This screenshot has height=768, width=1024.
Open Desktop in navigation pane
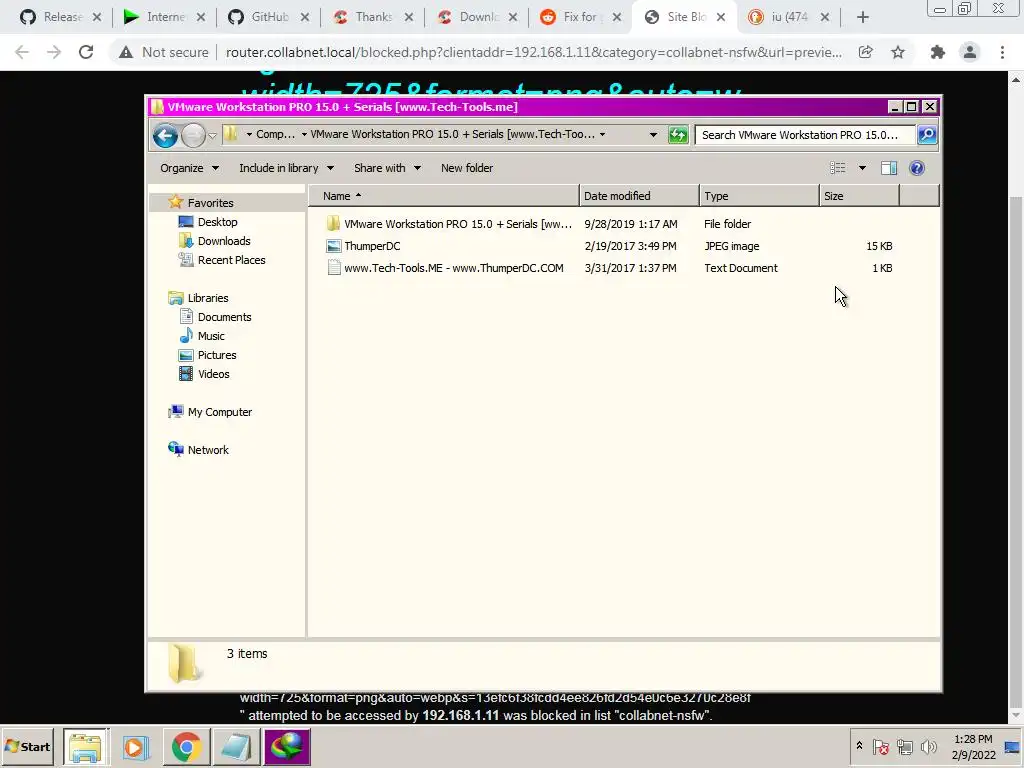(208, 222)
